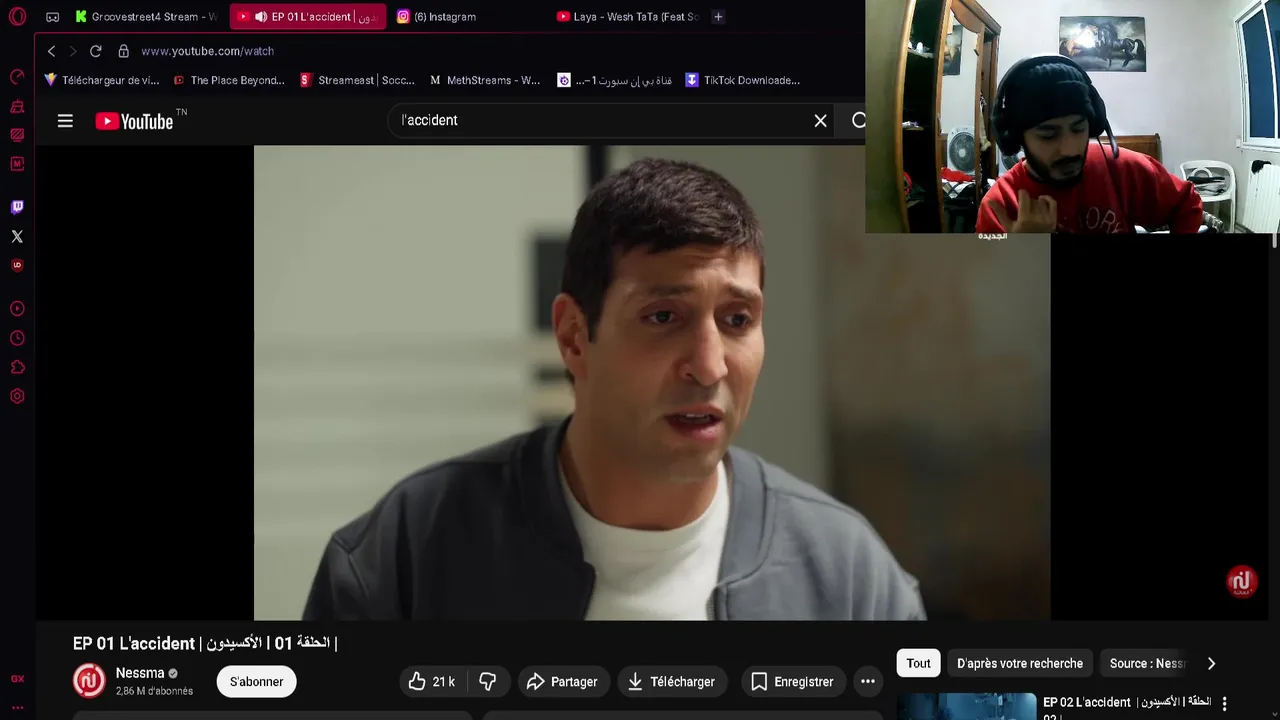The width and height of the screenshot is (1280, 720).
Task: Open GX Cleaner broom icon in sidebar
Action: [17, 106]
